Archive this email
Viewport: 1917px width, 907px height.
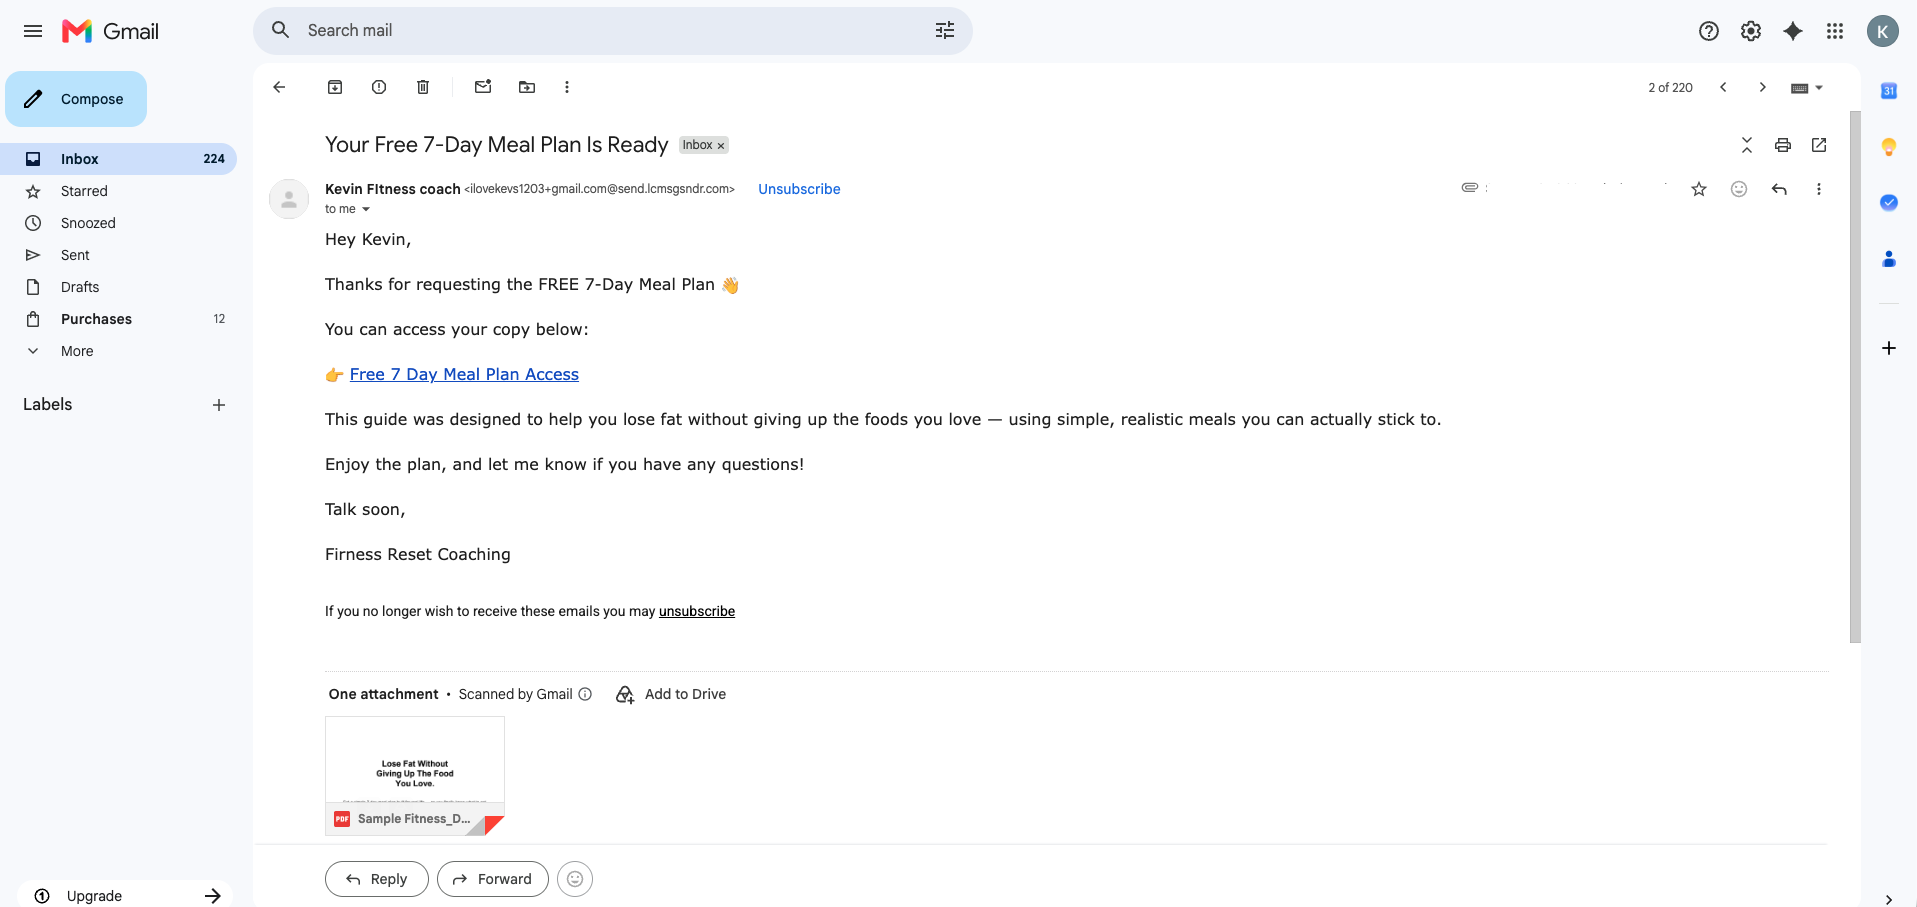335,87
